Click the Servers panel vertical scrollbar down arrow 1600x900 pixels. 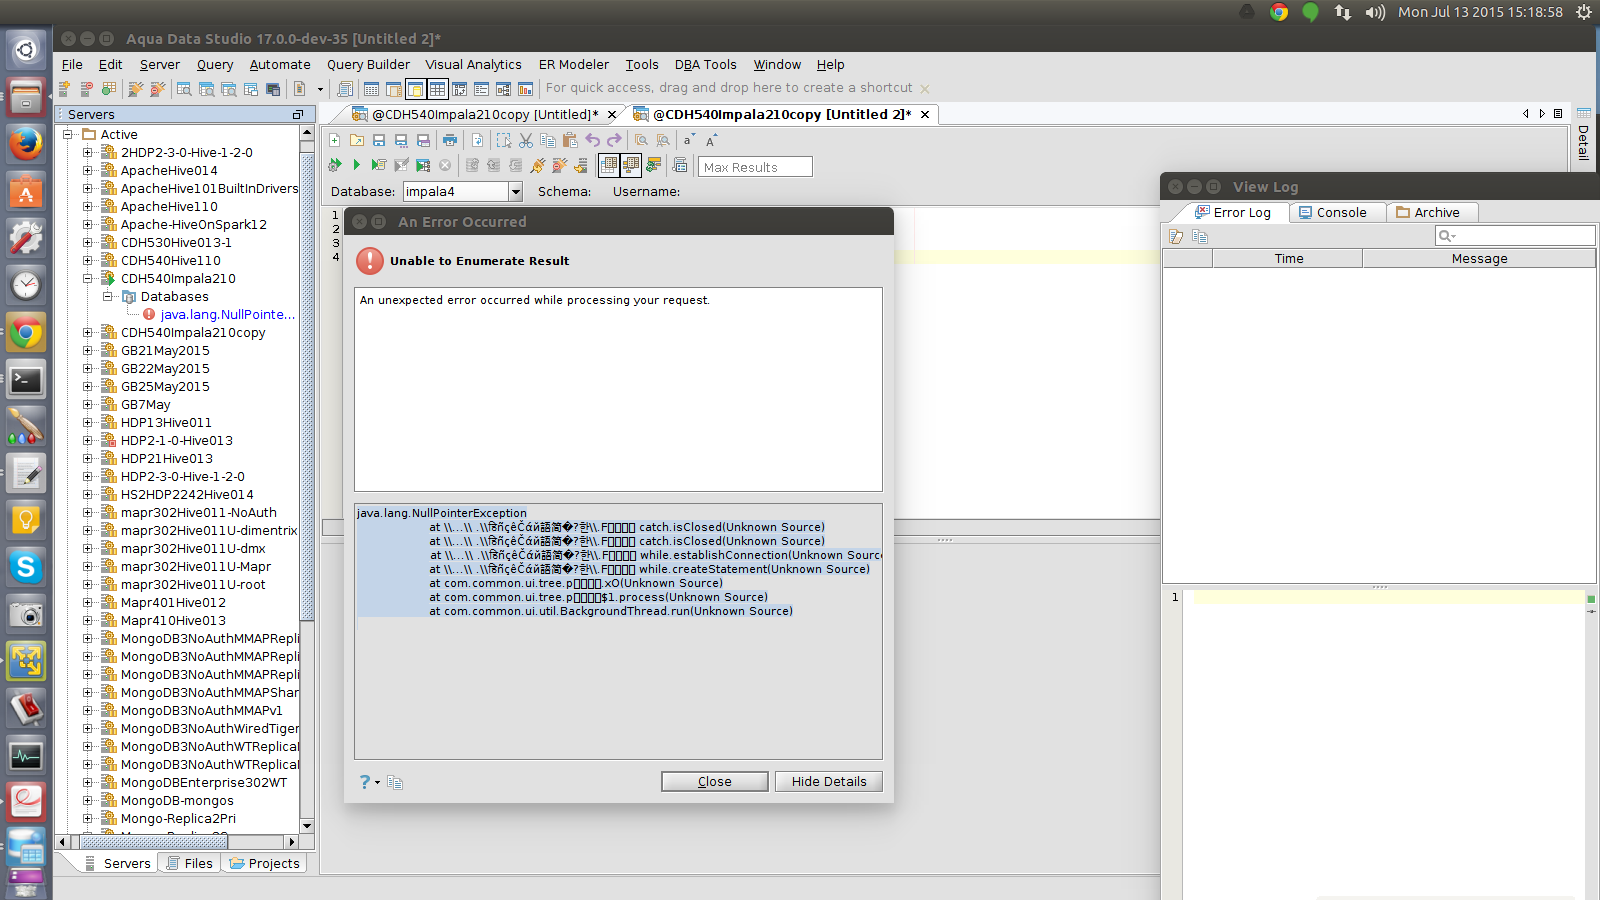[x=307, y=827]
